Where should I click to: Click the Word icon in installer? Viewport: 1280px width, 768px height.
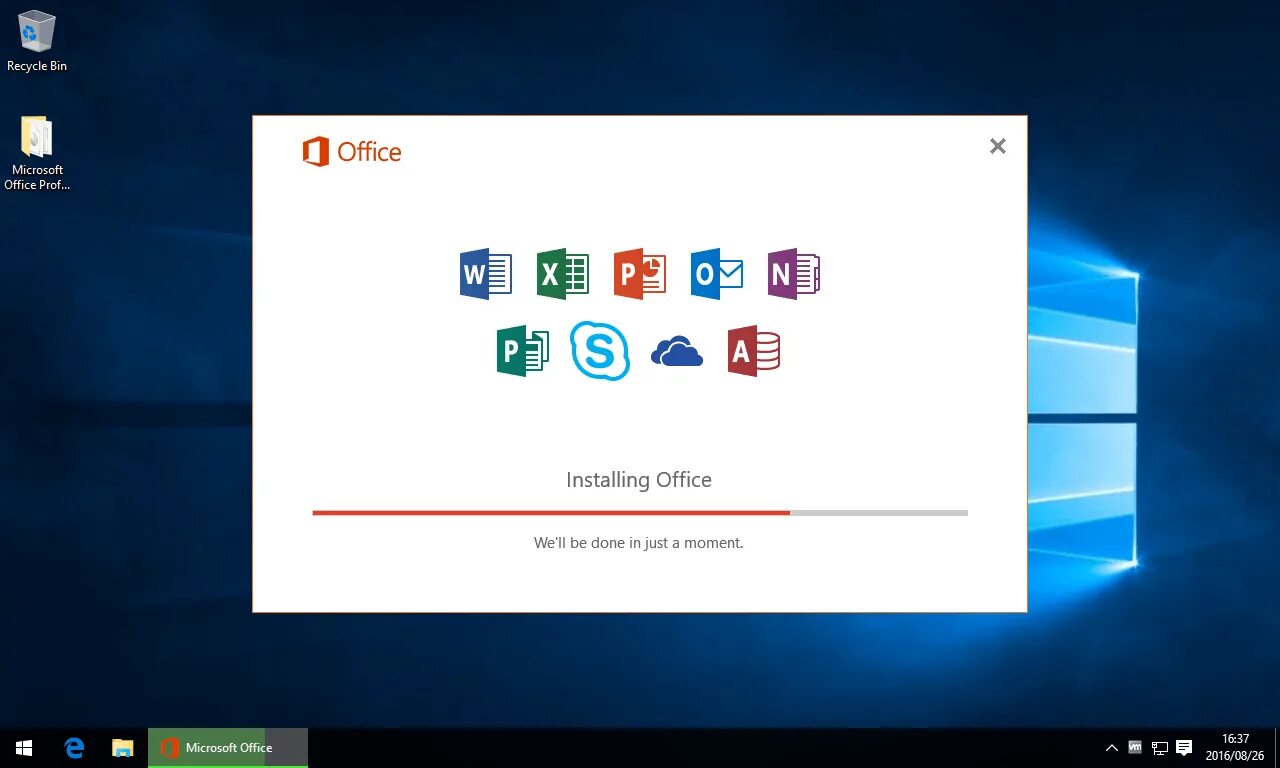(486, 274)
